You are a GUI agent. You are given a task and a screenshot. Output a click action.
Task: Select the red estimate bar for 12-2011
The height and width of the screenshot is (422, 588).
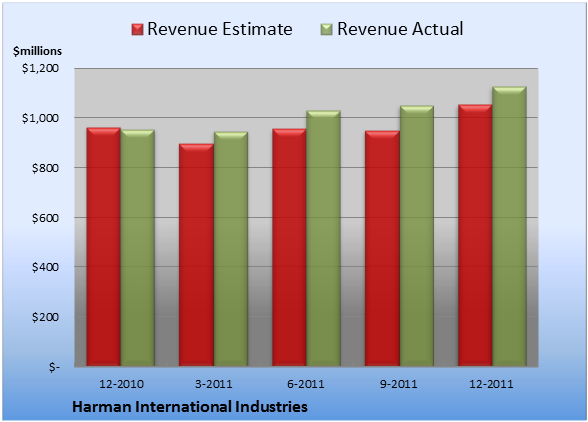coord(475,235)
